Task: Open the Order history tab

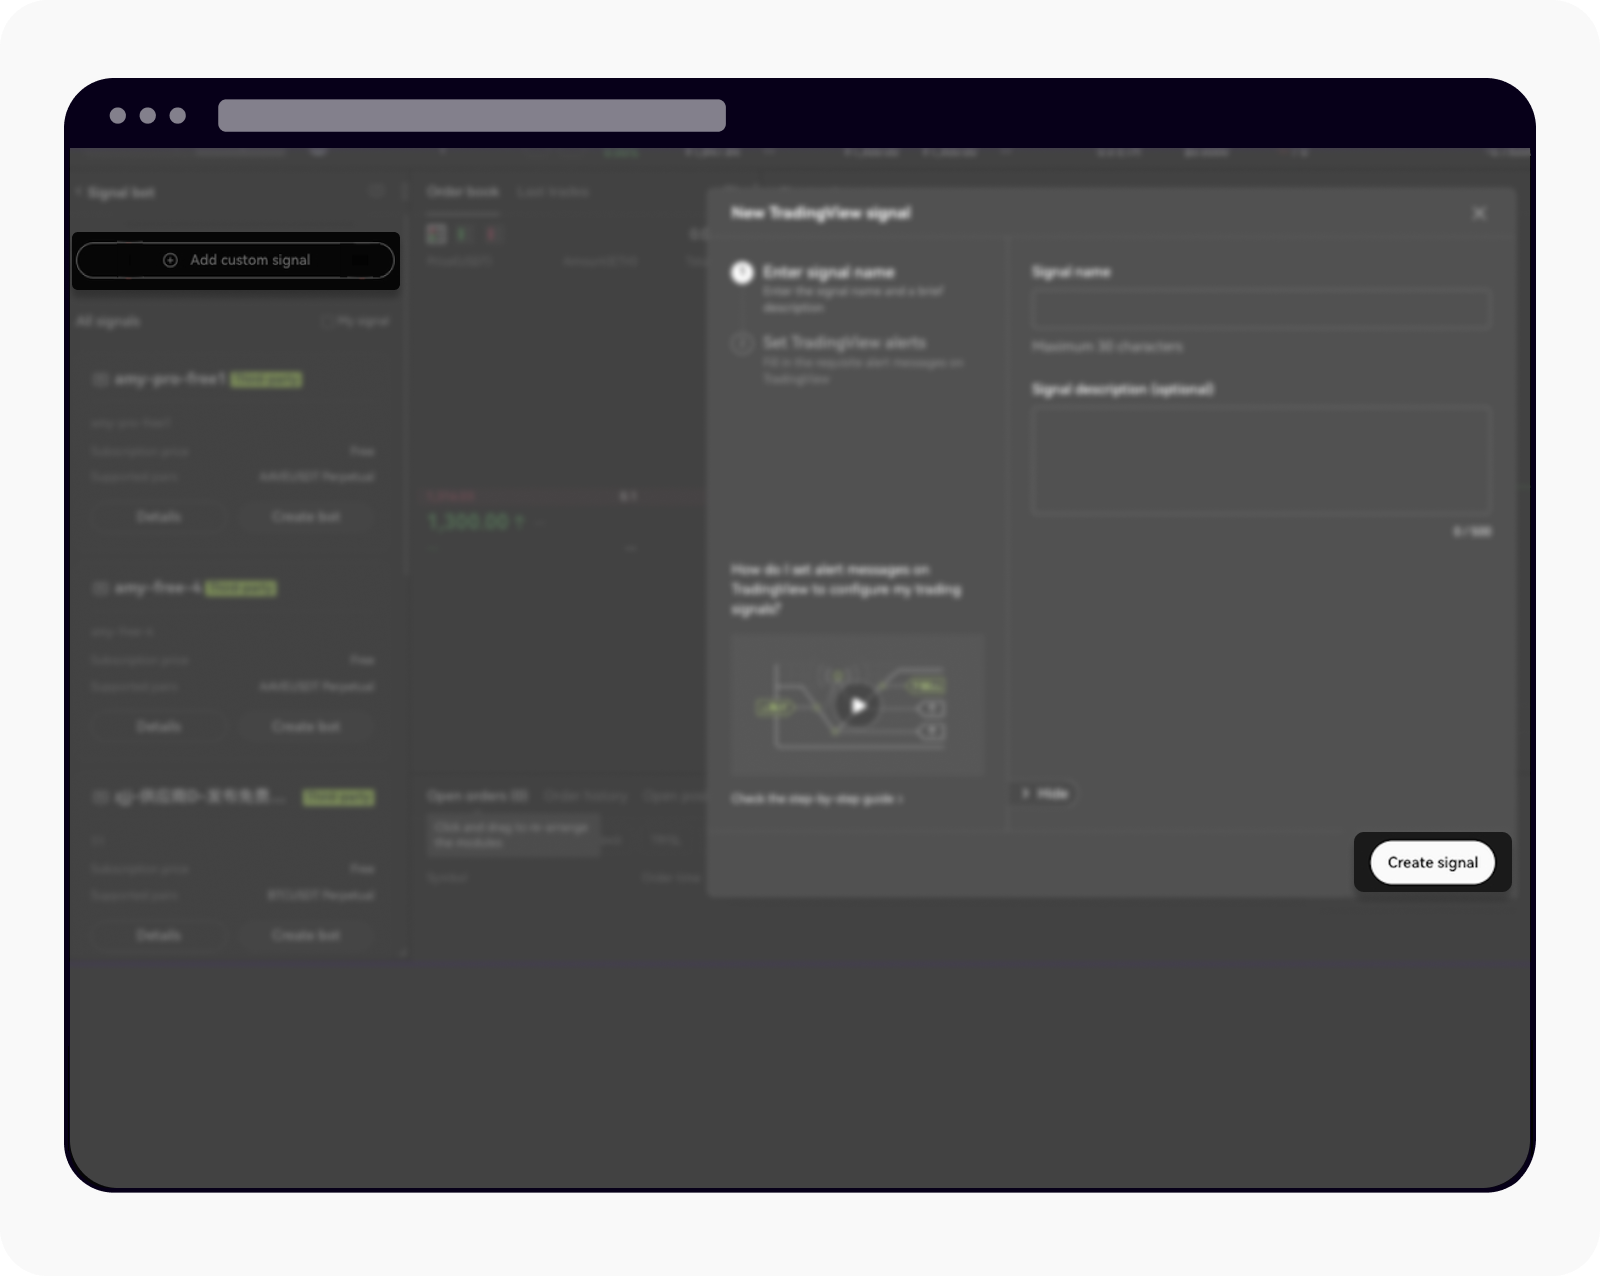Action: tap(586, 796)
